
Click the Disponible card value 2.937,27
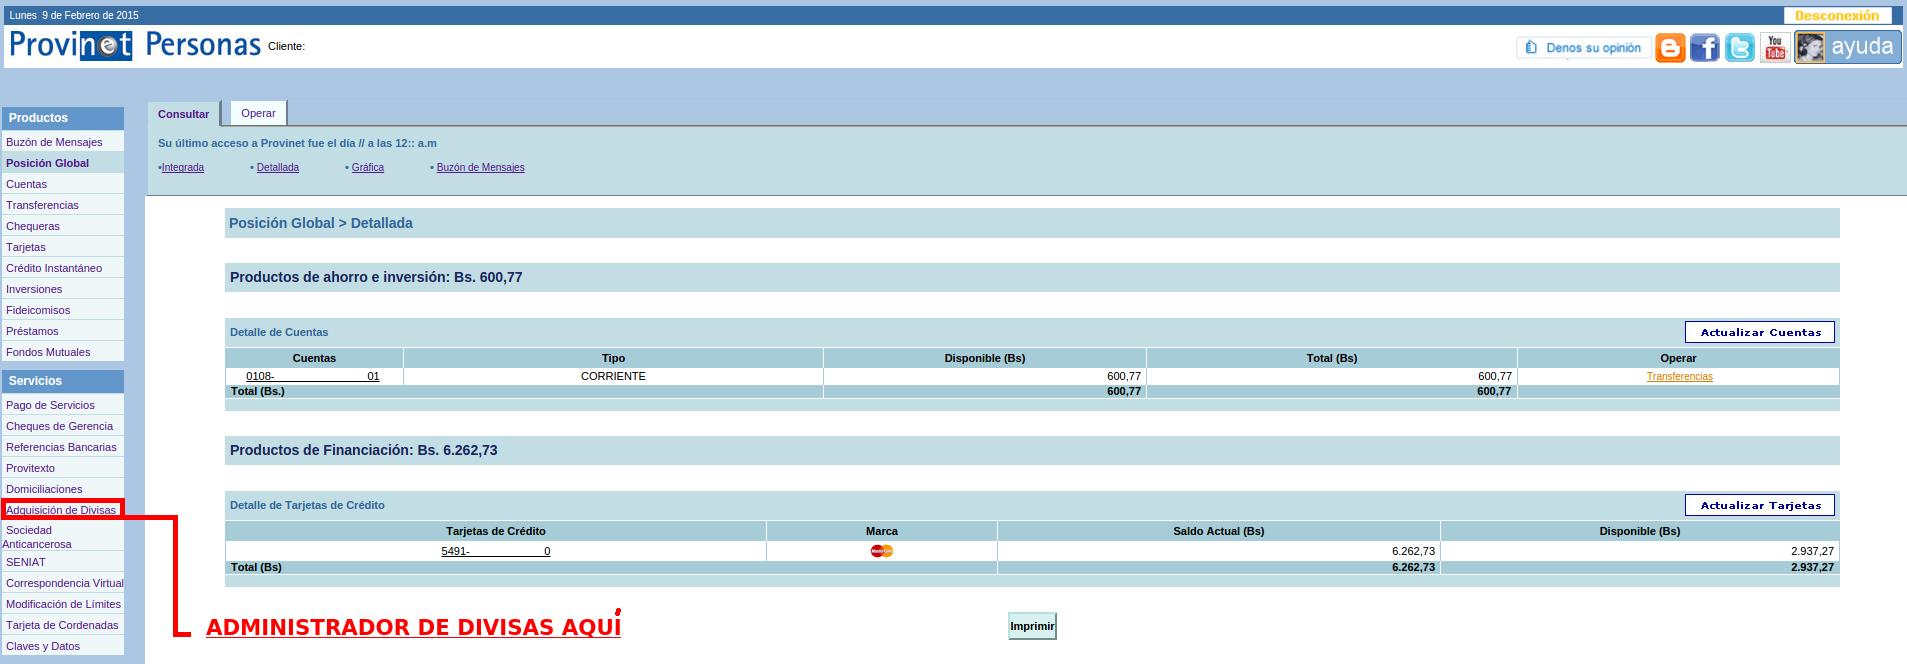1812,551
